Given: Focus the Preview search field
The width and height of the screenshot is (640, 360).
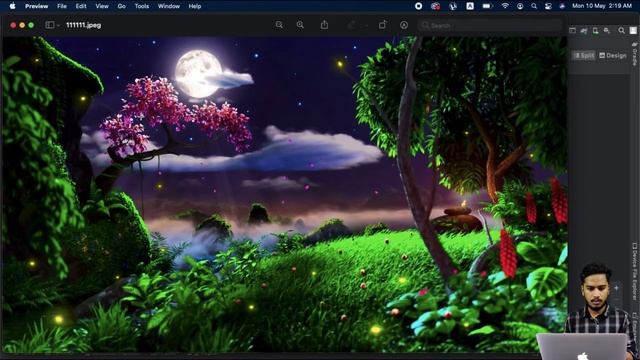Looking at the screenshot, I should pyautogui.click(x=490, y=25).
